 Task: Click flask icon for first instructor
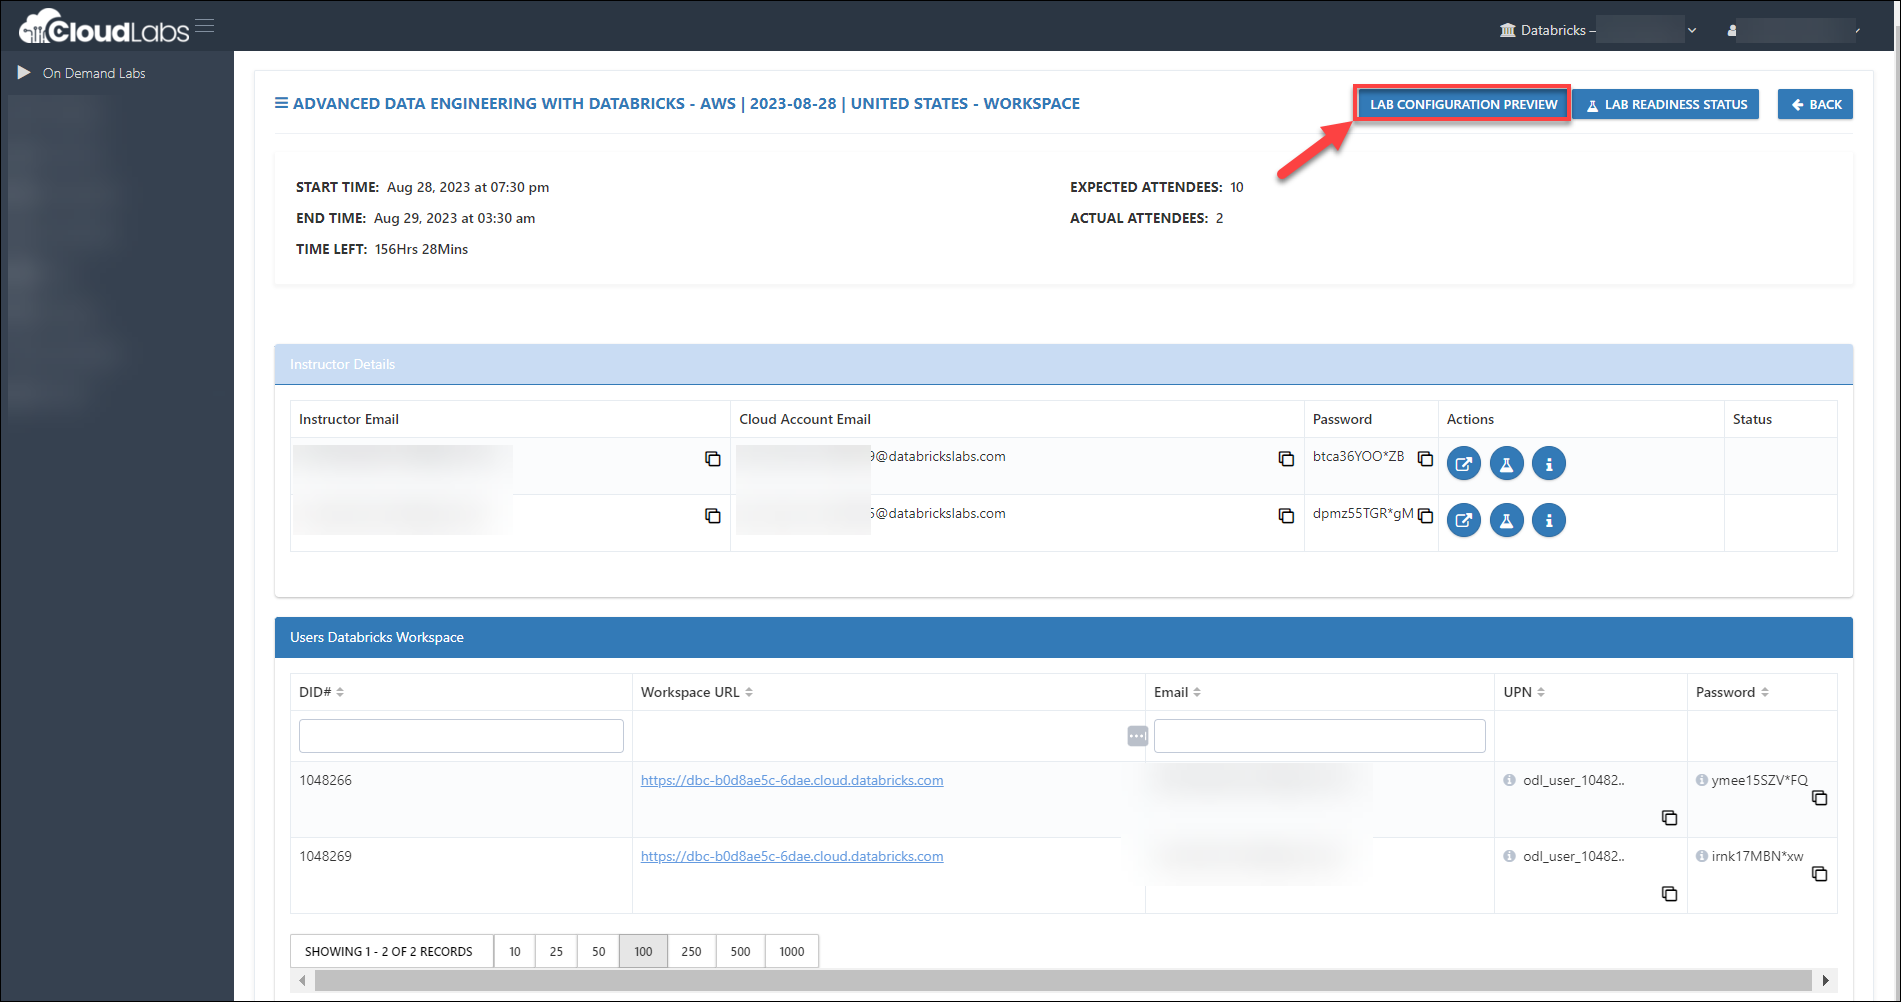[1507, 463]
